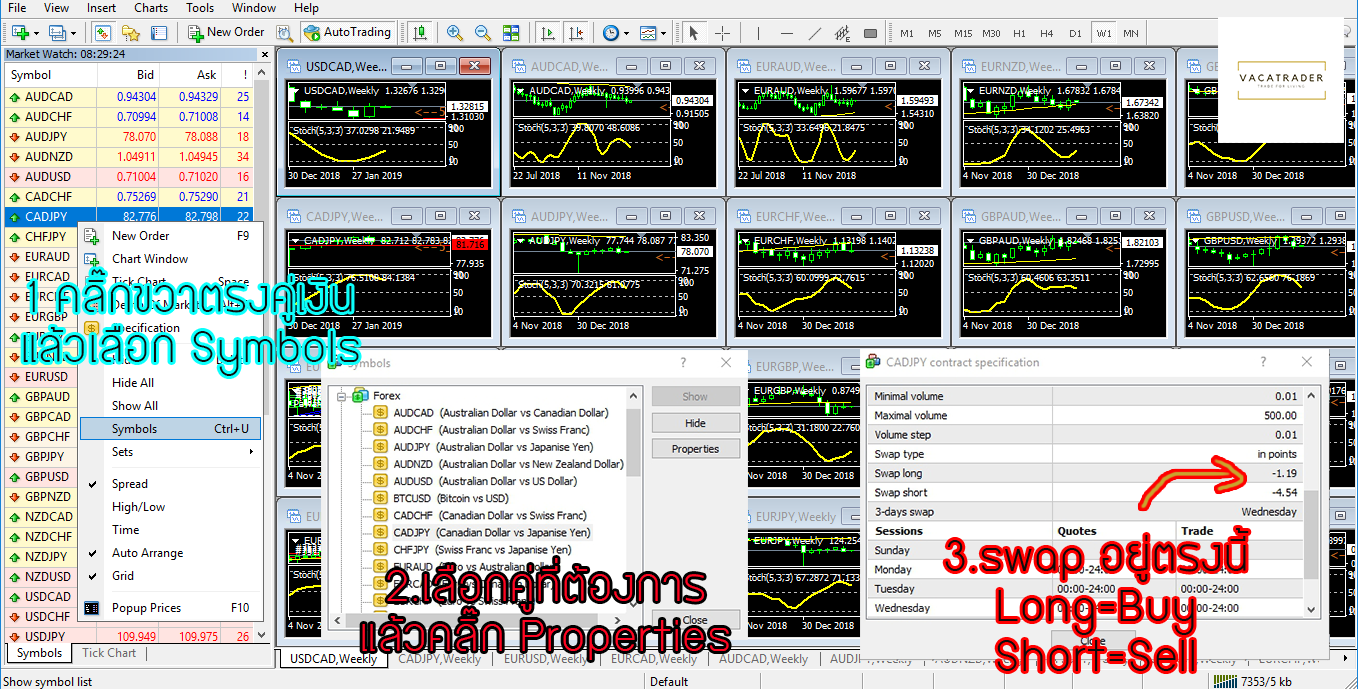This screenshot has width=1358, height=689.
Task: Switch chart timeframe to D1
Action: [1075, 33]
